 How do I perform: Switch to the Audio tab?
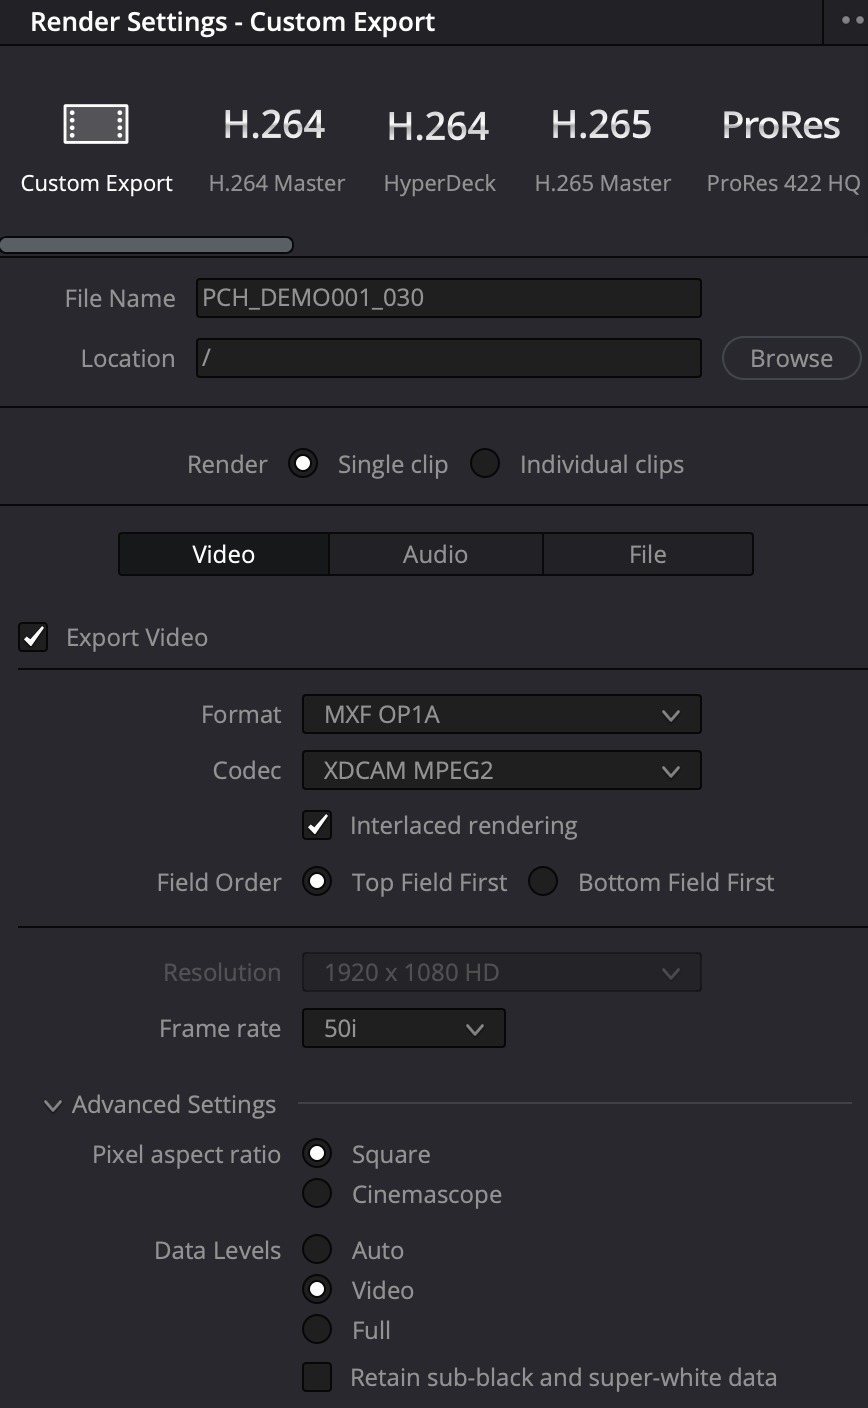point(435,554)
